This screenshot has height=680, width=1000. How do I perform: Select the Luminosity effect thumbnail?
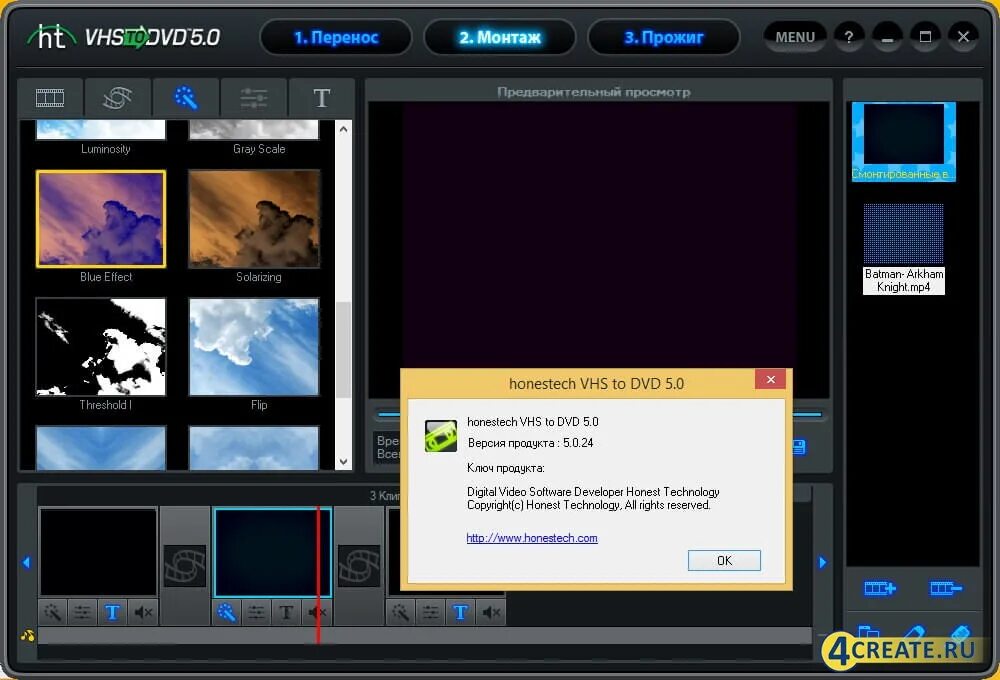(101, 130)
